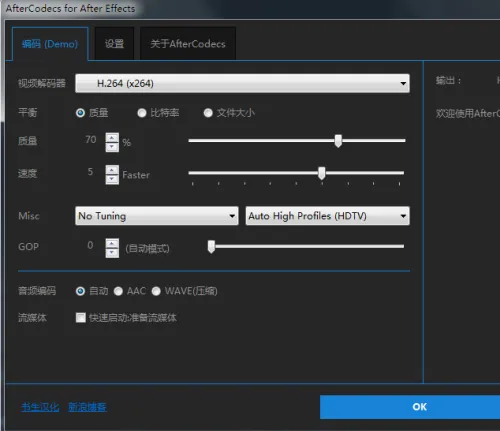The image size is (500, 431).
Task: Click the speed slider handle
Action: coord(322,173)
